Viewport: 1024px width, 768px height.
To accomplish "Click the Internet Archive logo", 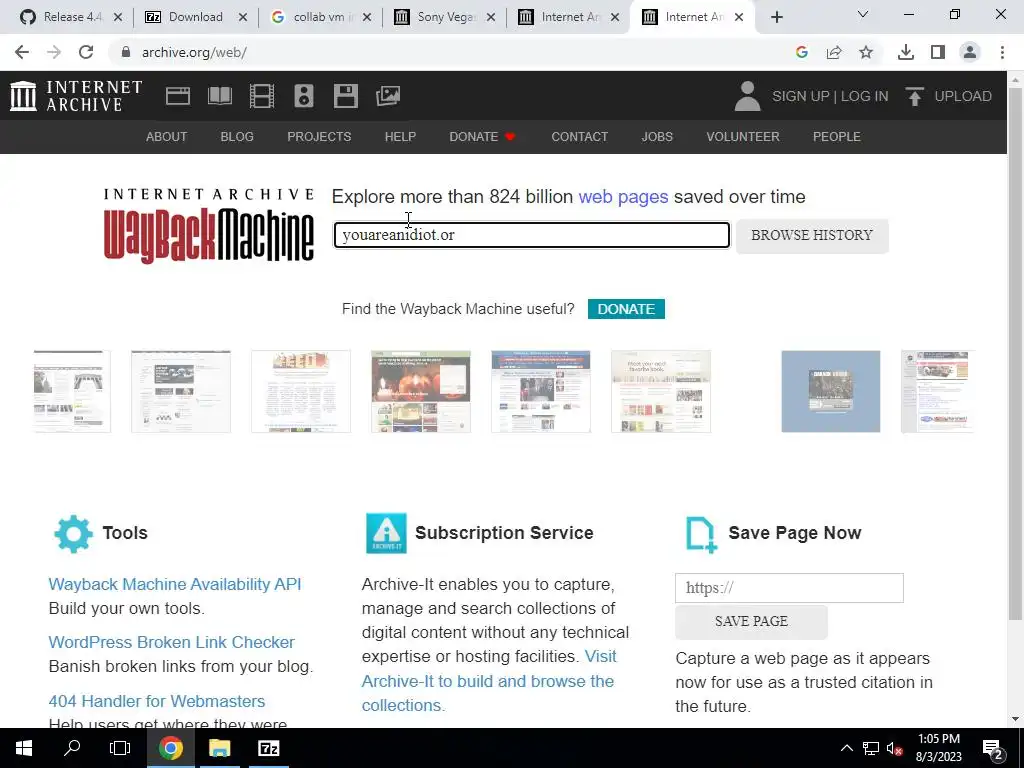I will (76, 96).
